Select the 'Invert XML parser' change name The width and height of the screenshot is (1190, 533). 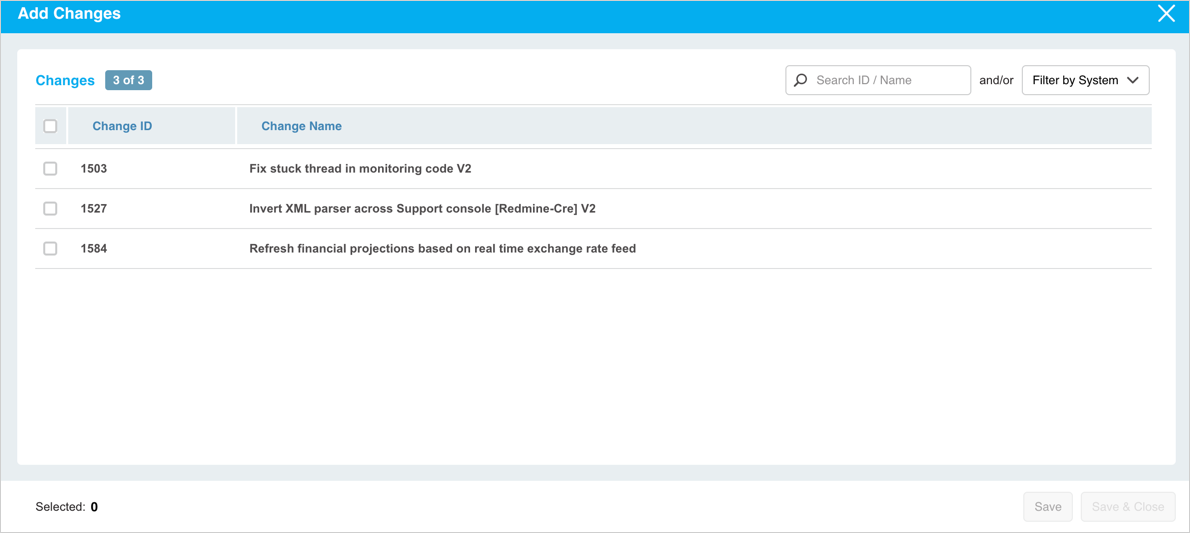[422, 209]
